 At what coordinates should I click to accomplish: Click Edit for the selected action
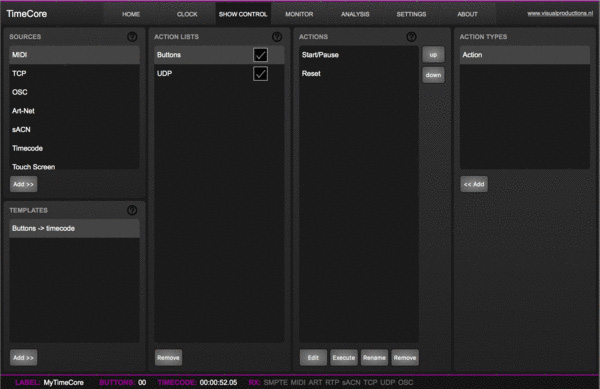coord(313,358)
